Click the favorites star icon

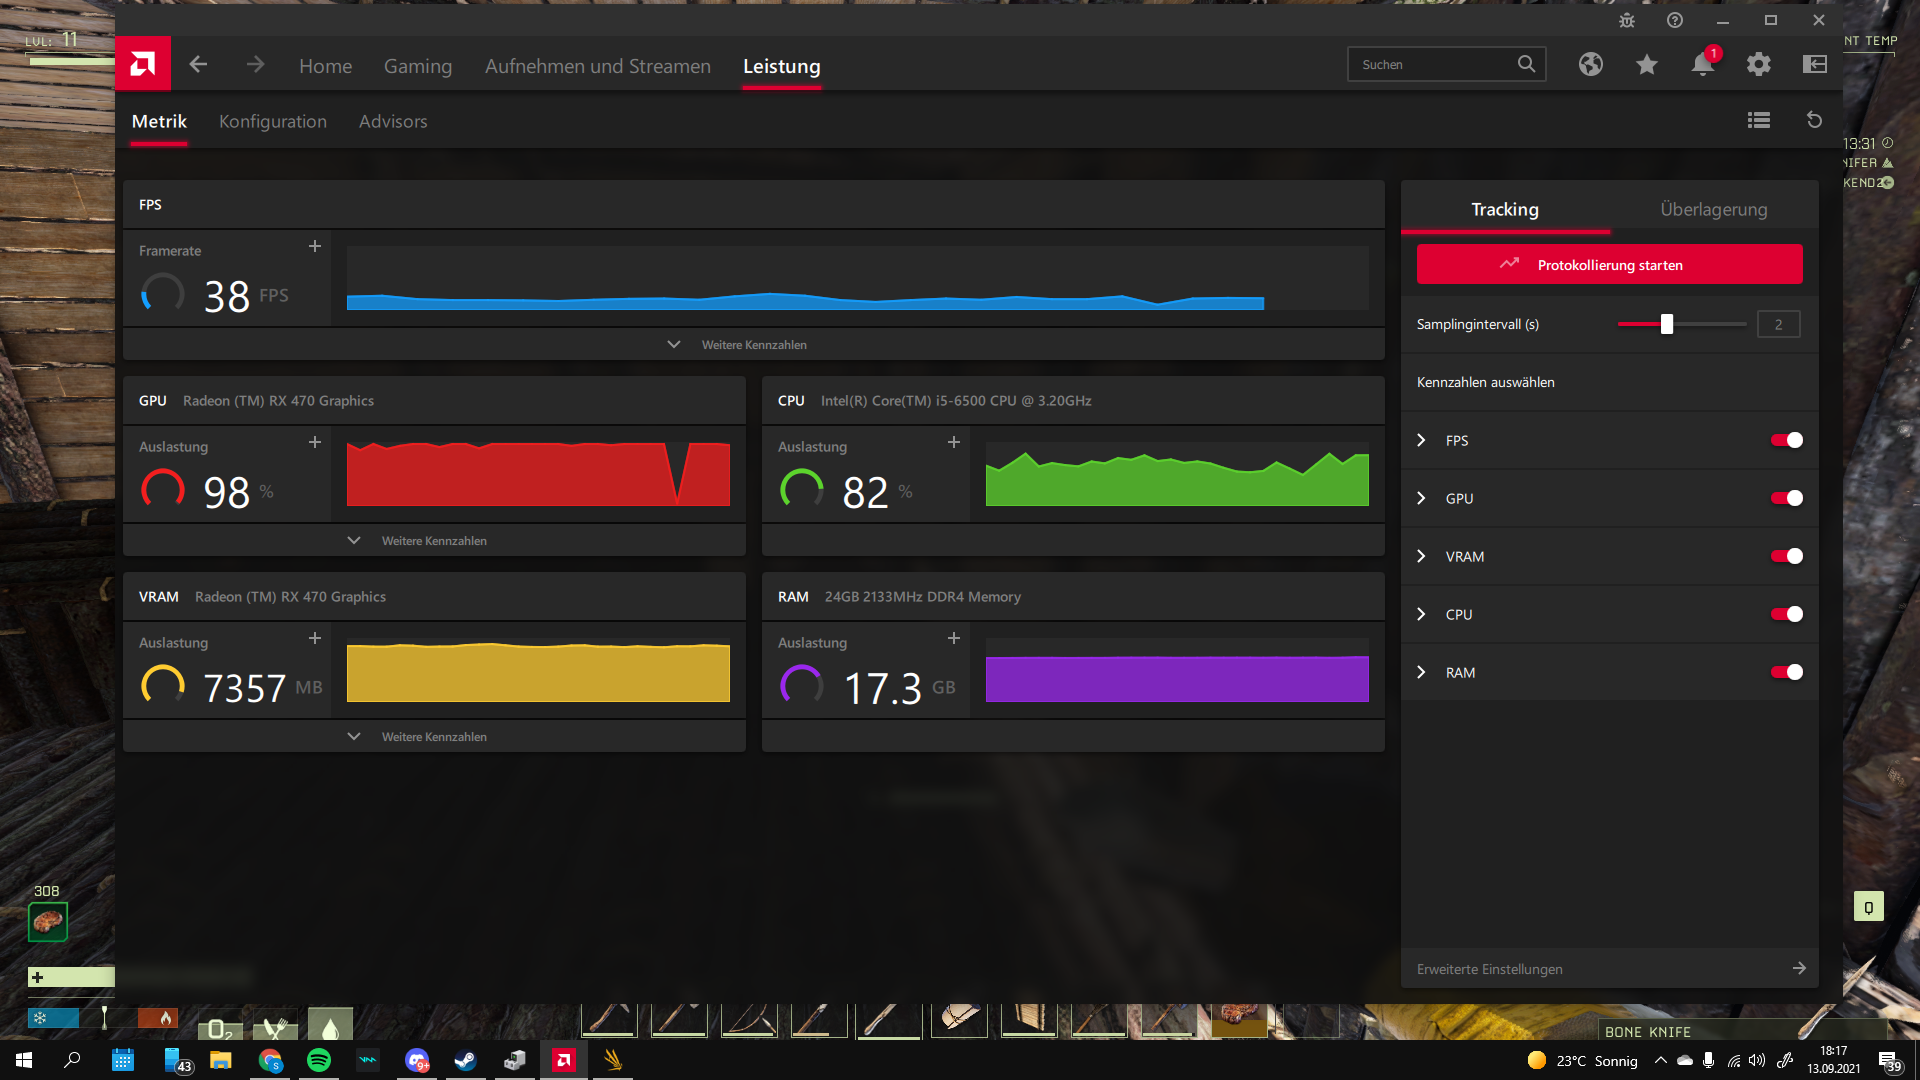[x=1646, y=65]
